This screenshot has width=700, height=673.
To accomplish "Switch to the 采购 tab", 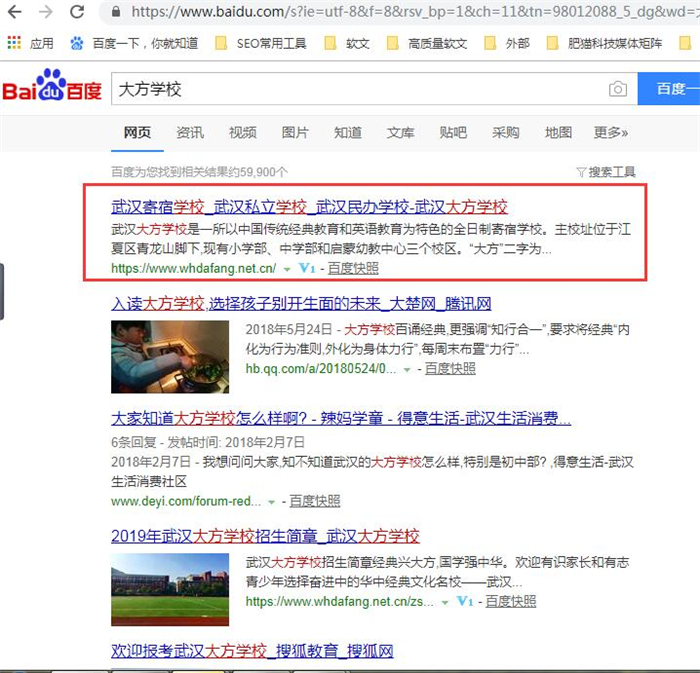I will coord(506,133).
